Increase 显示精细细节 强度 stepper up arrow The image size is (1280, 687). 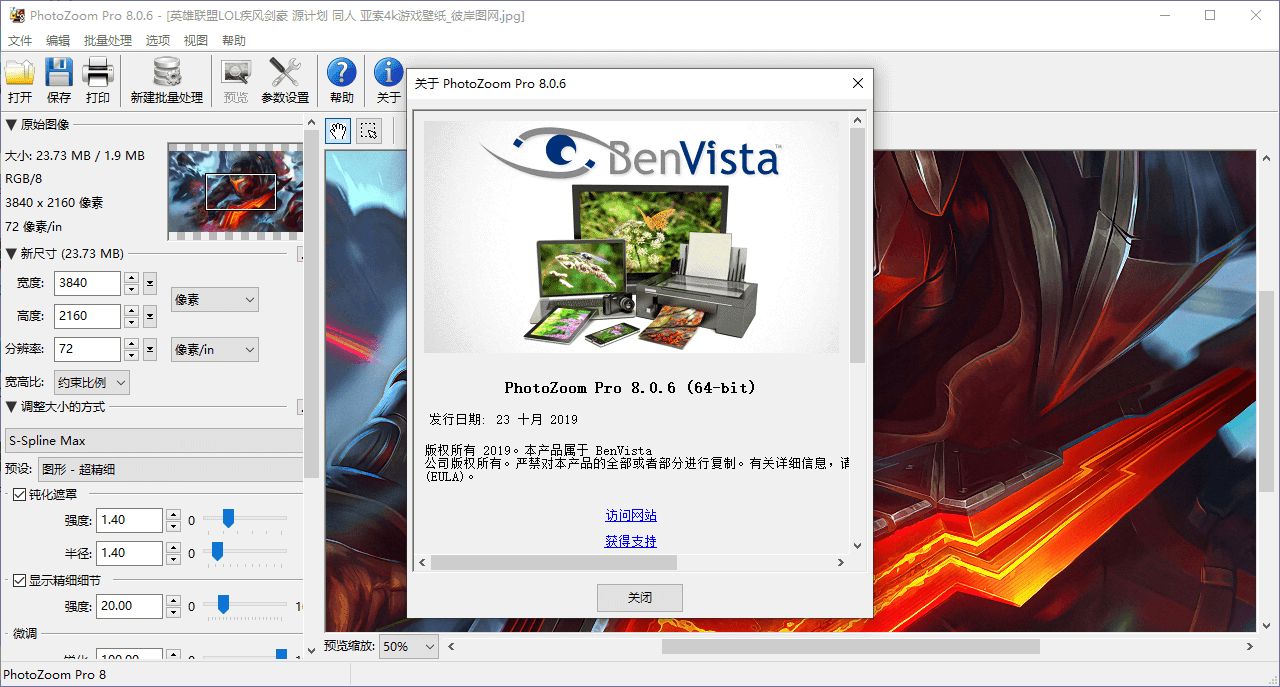(x=173, y=600)
